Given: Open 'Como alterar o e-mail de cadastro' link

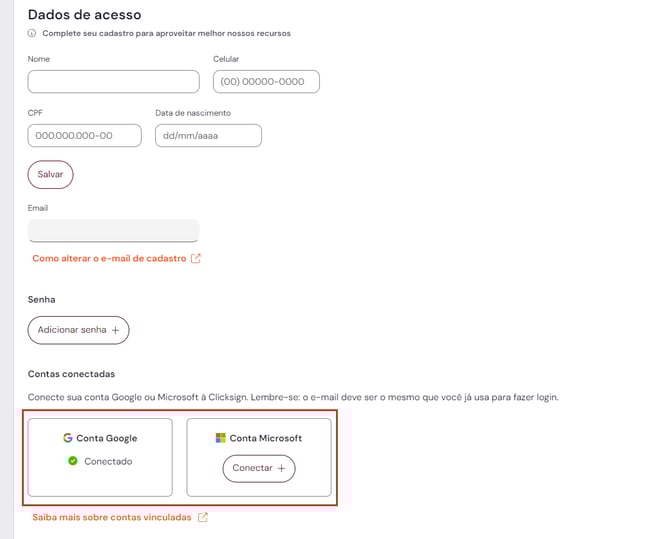Looking at the screenshot, I should (x=110, y=258).
